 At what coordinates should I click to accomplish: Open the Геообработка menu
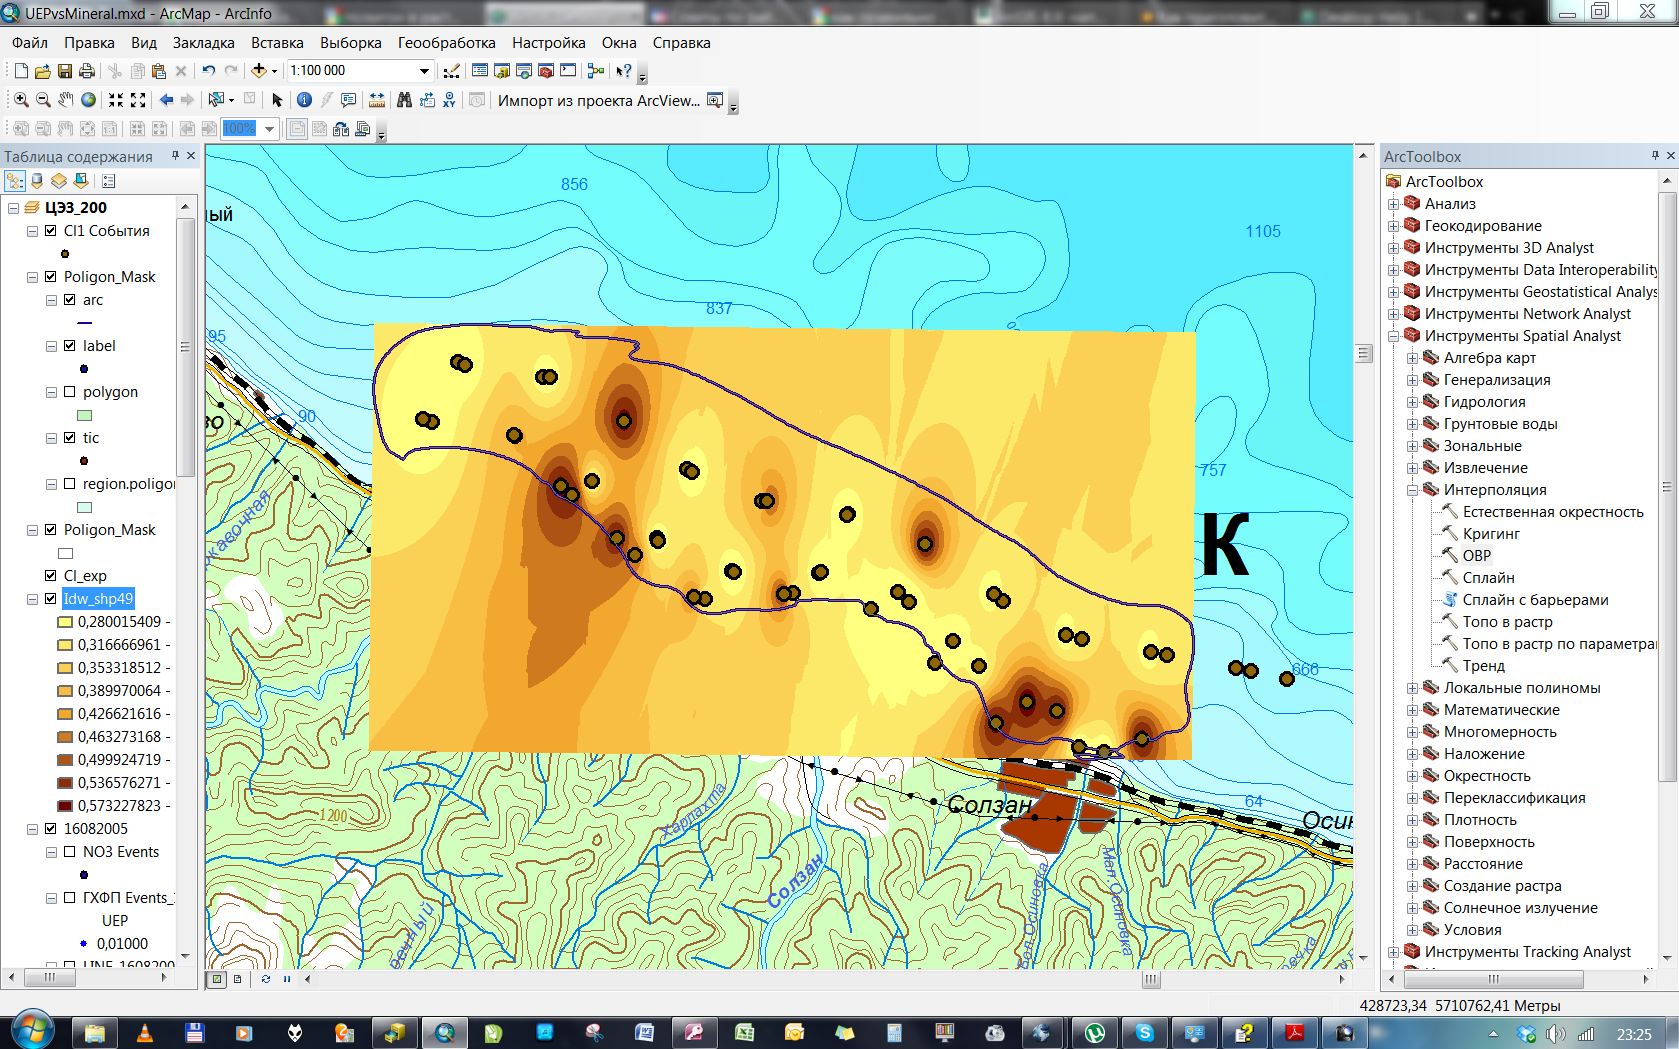[x=446, y=43]
